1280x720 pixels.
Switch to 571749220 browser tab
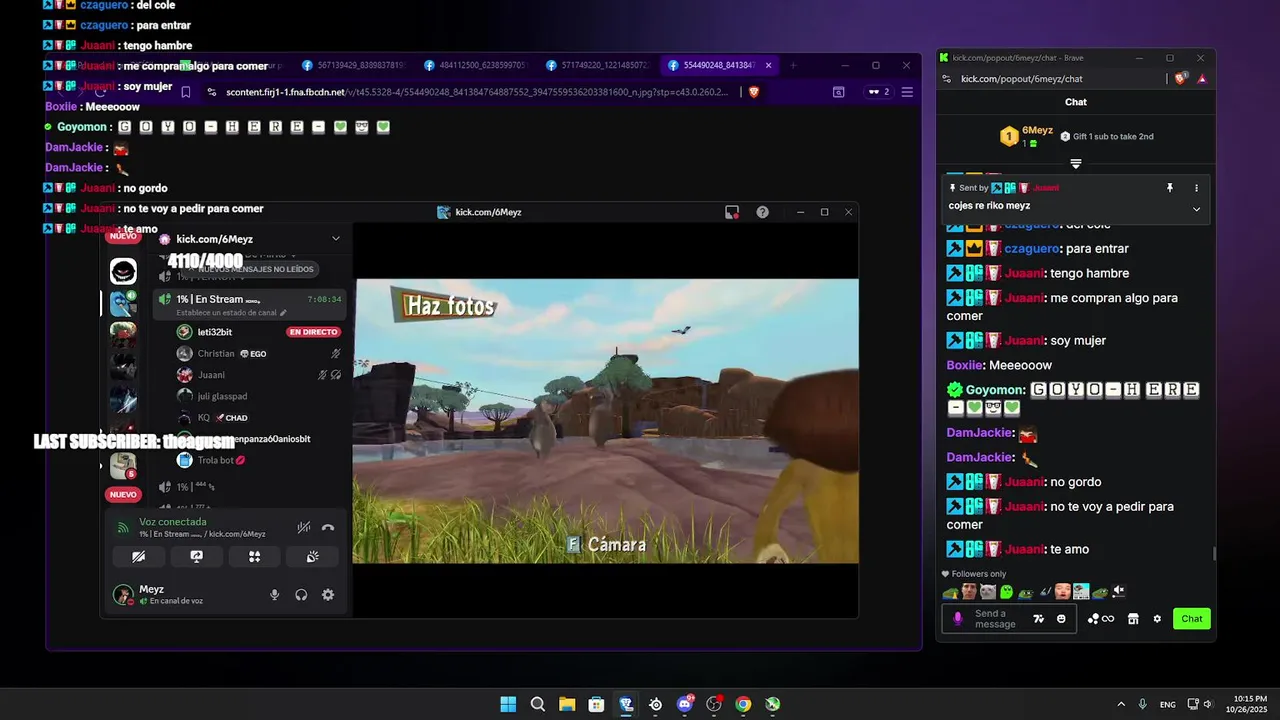coord(597,65)
